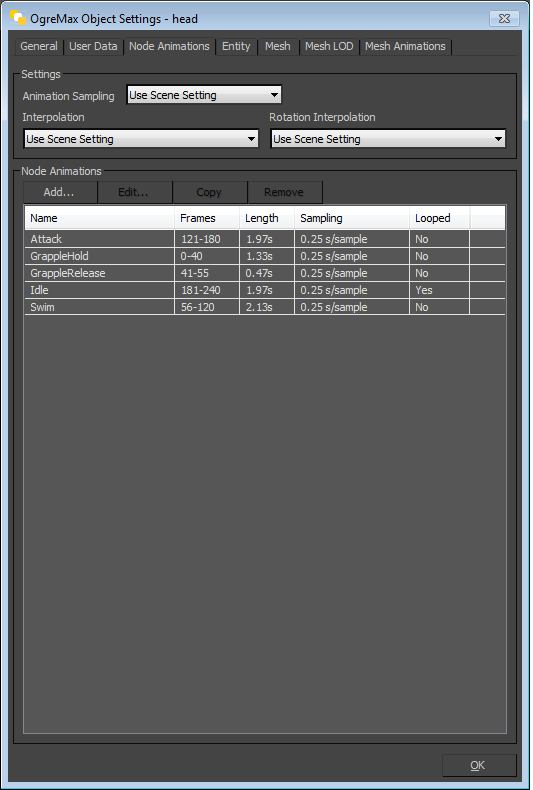Switch to the User Data tab
The image size is (533, 790).
point(93,46)
